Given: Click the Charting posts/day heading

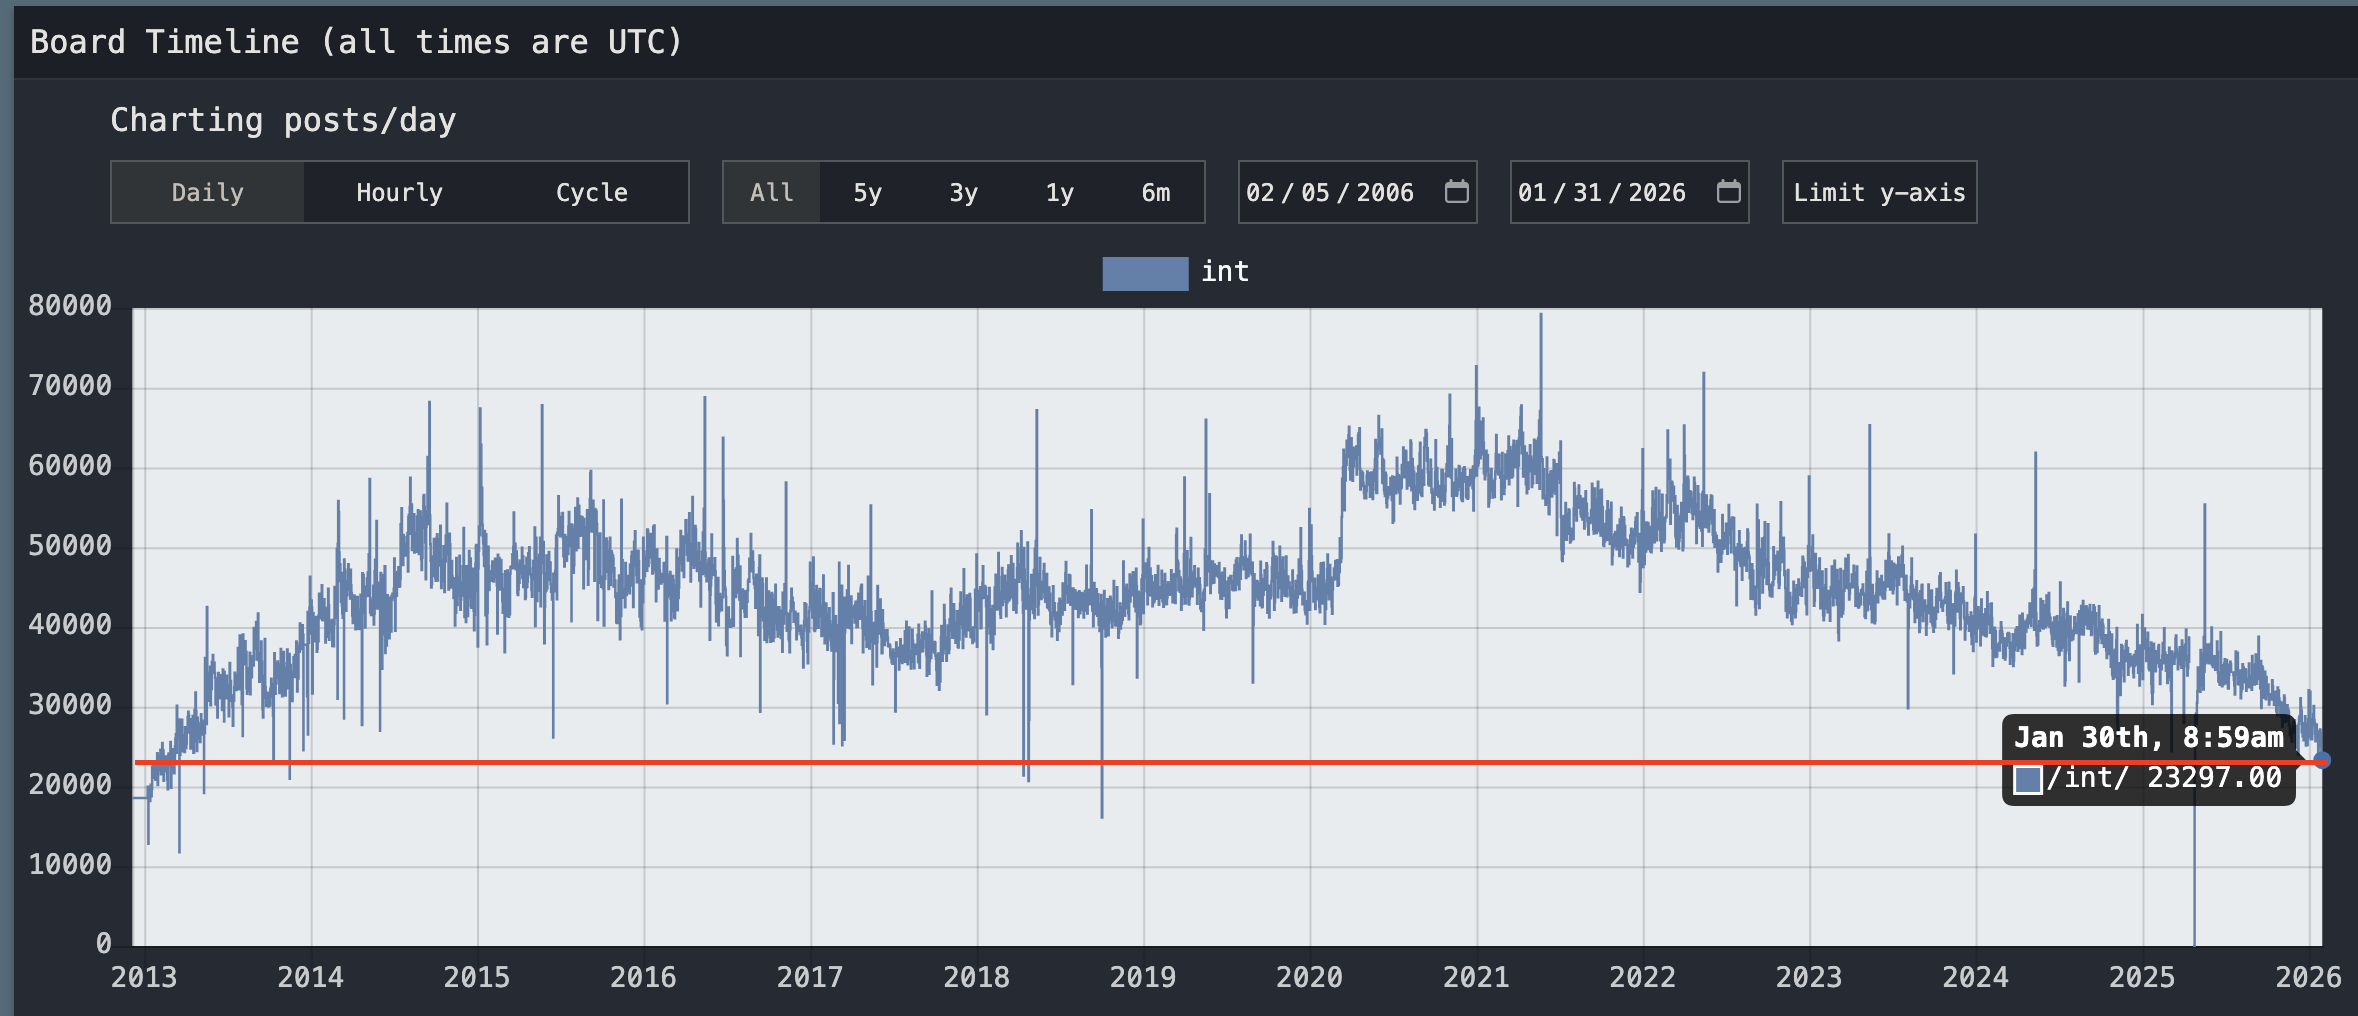Looking at the screenshot, I should pyautogui.click(x=283, y=121).
